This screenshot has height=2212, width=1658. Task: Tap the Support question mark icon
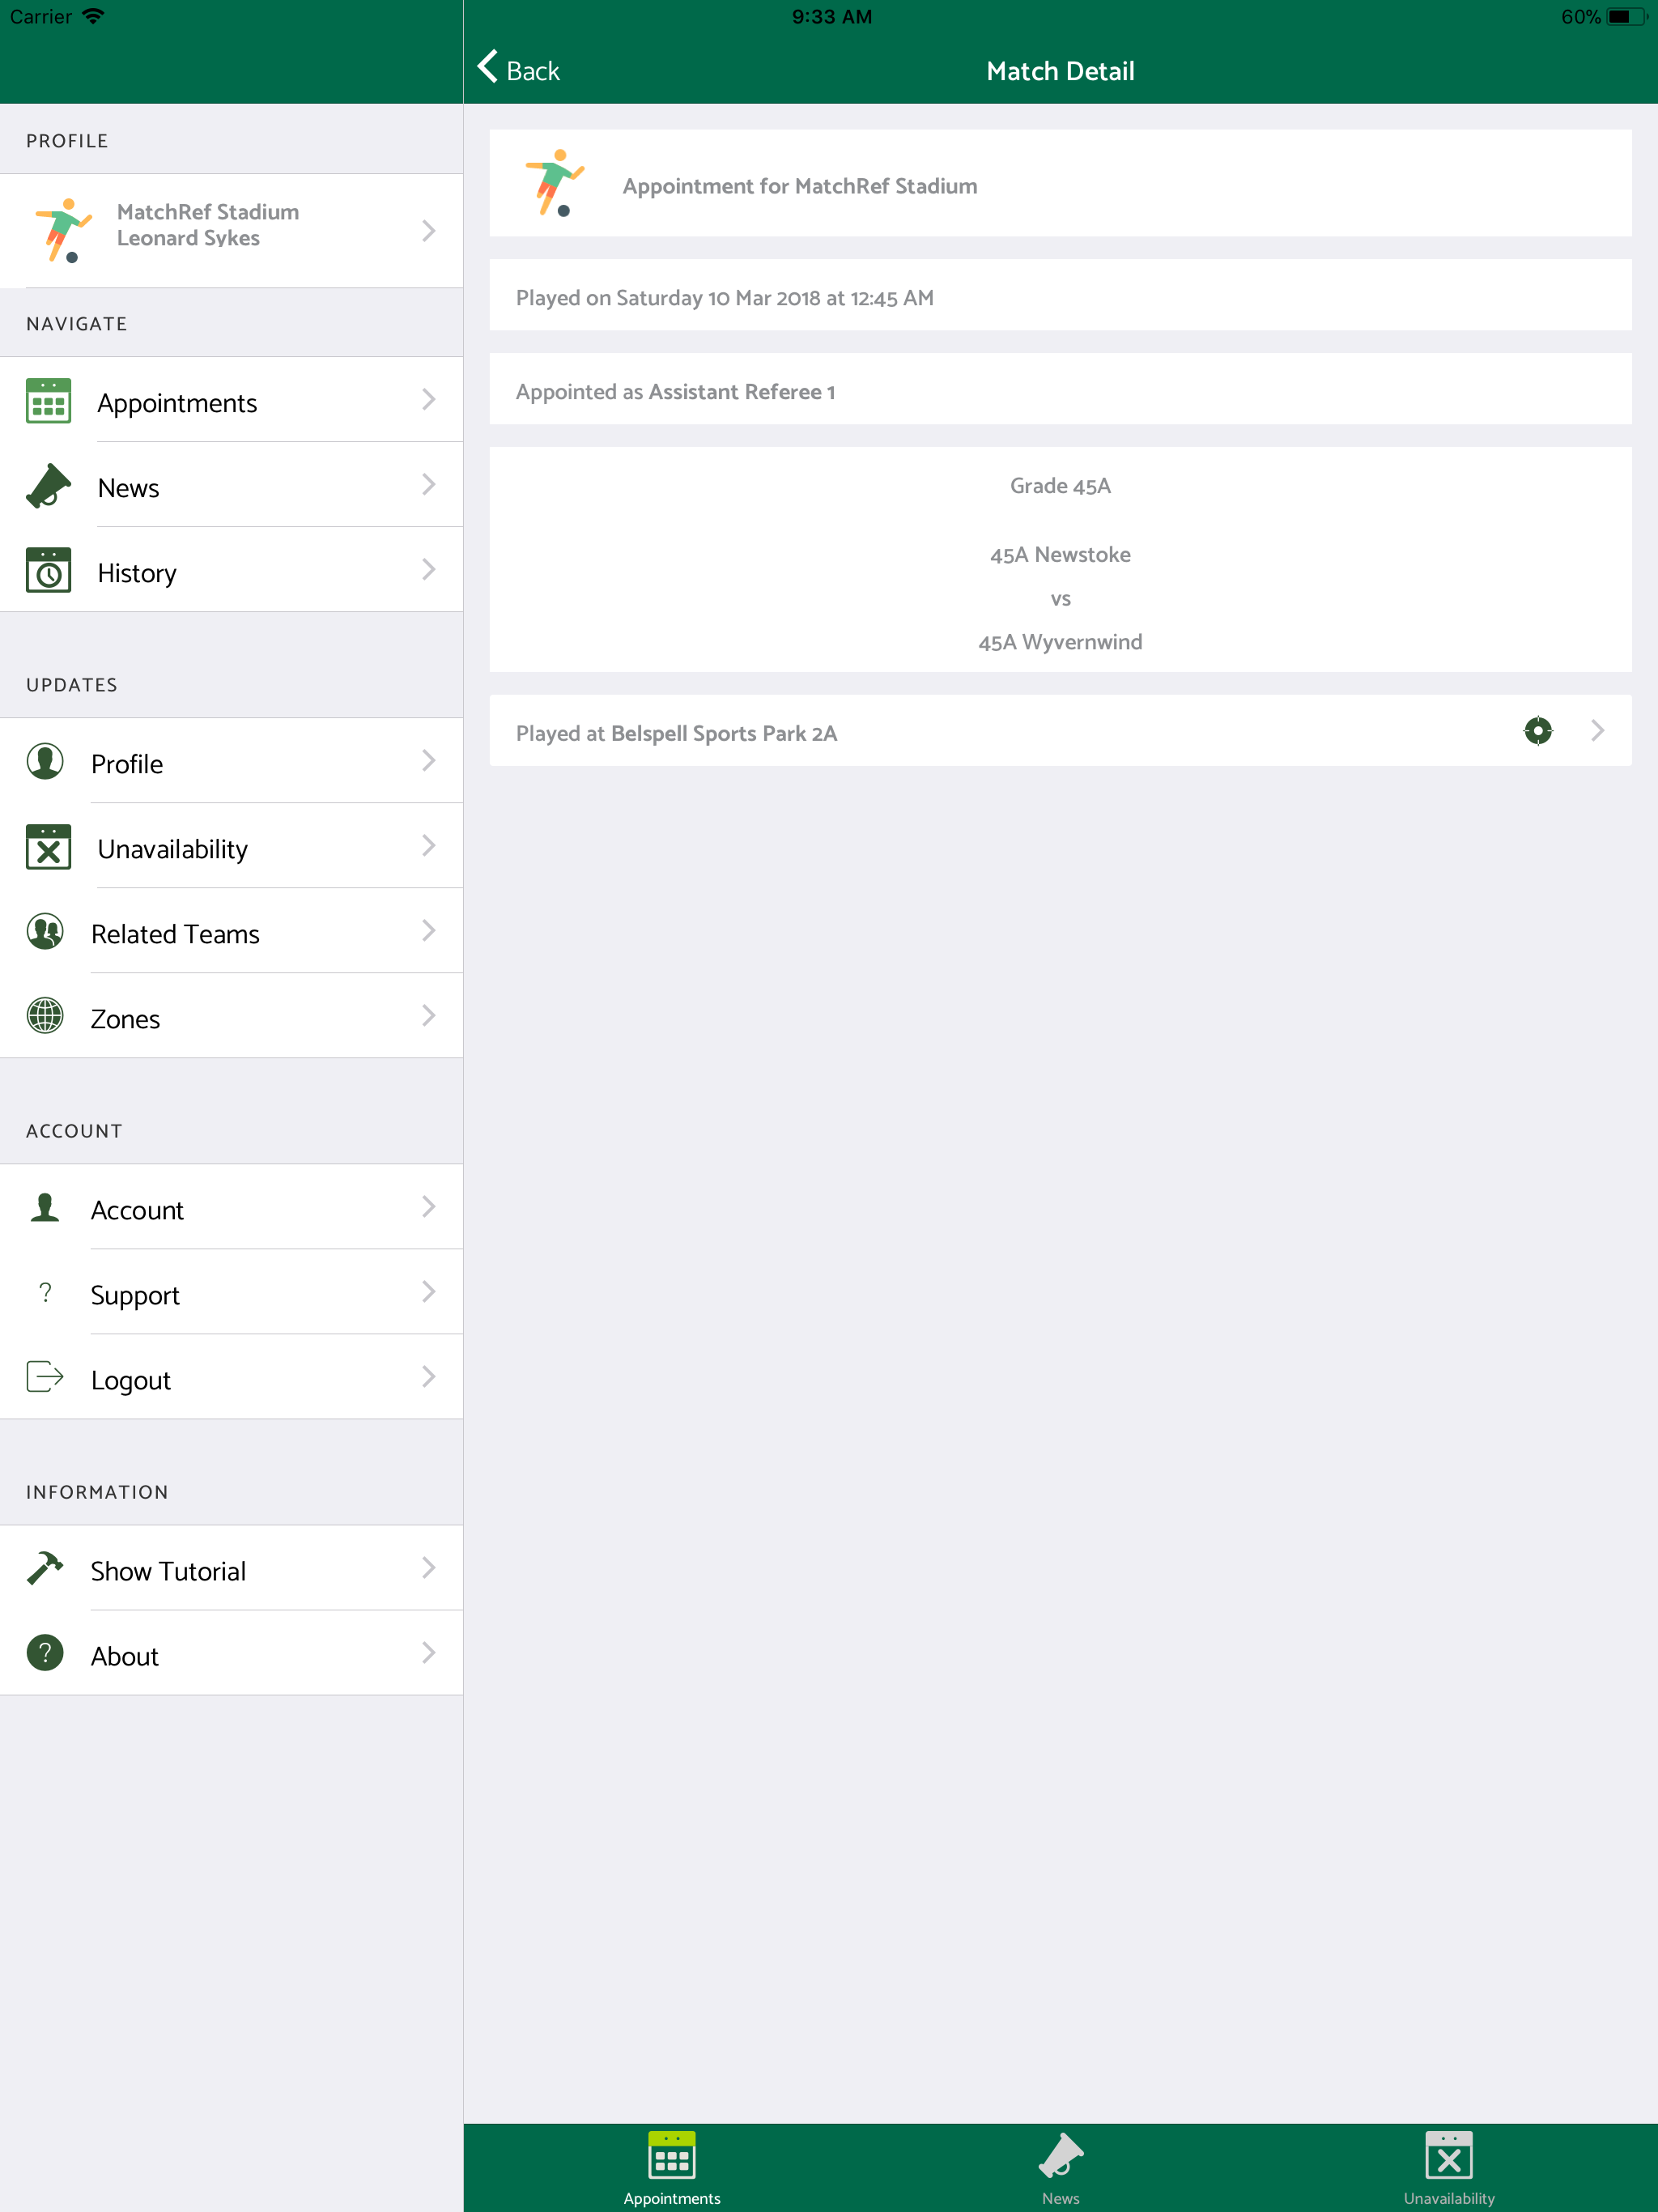pos(45,1293)
